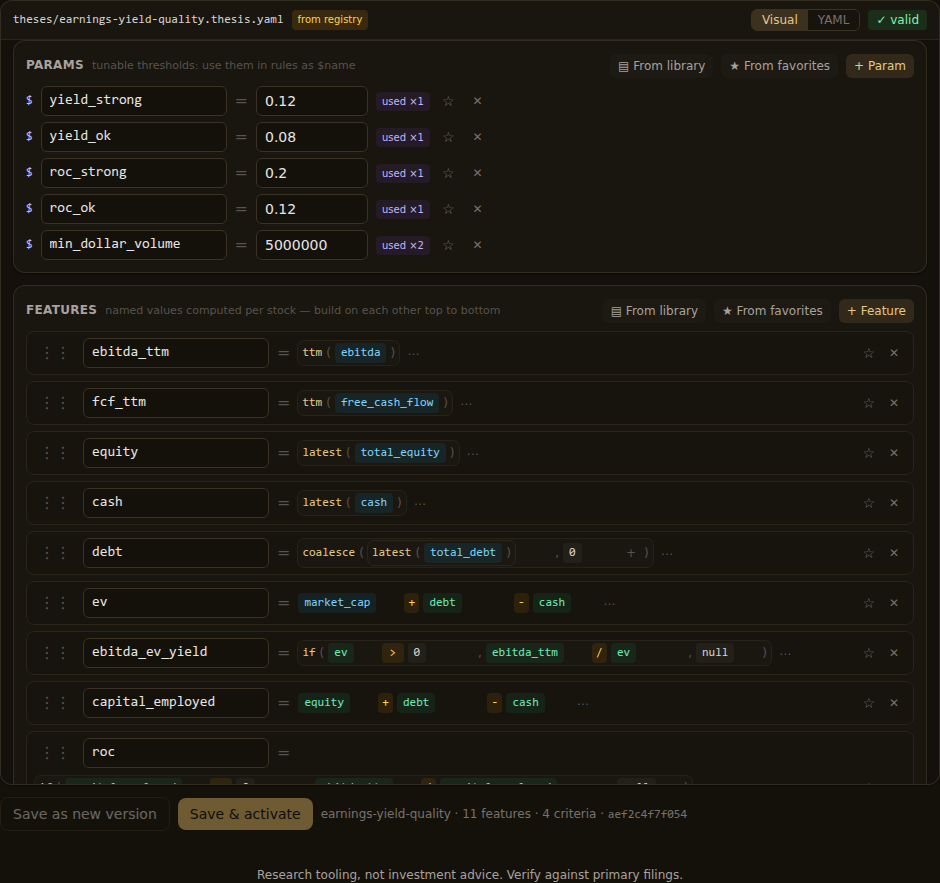Expand ellipsis after fcf_ttm expression
940x883 pixels.
click(466, 403)
